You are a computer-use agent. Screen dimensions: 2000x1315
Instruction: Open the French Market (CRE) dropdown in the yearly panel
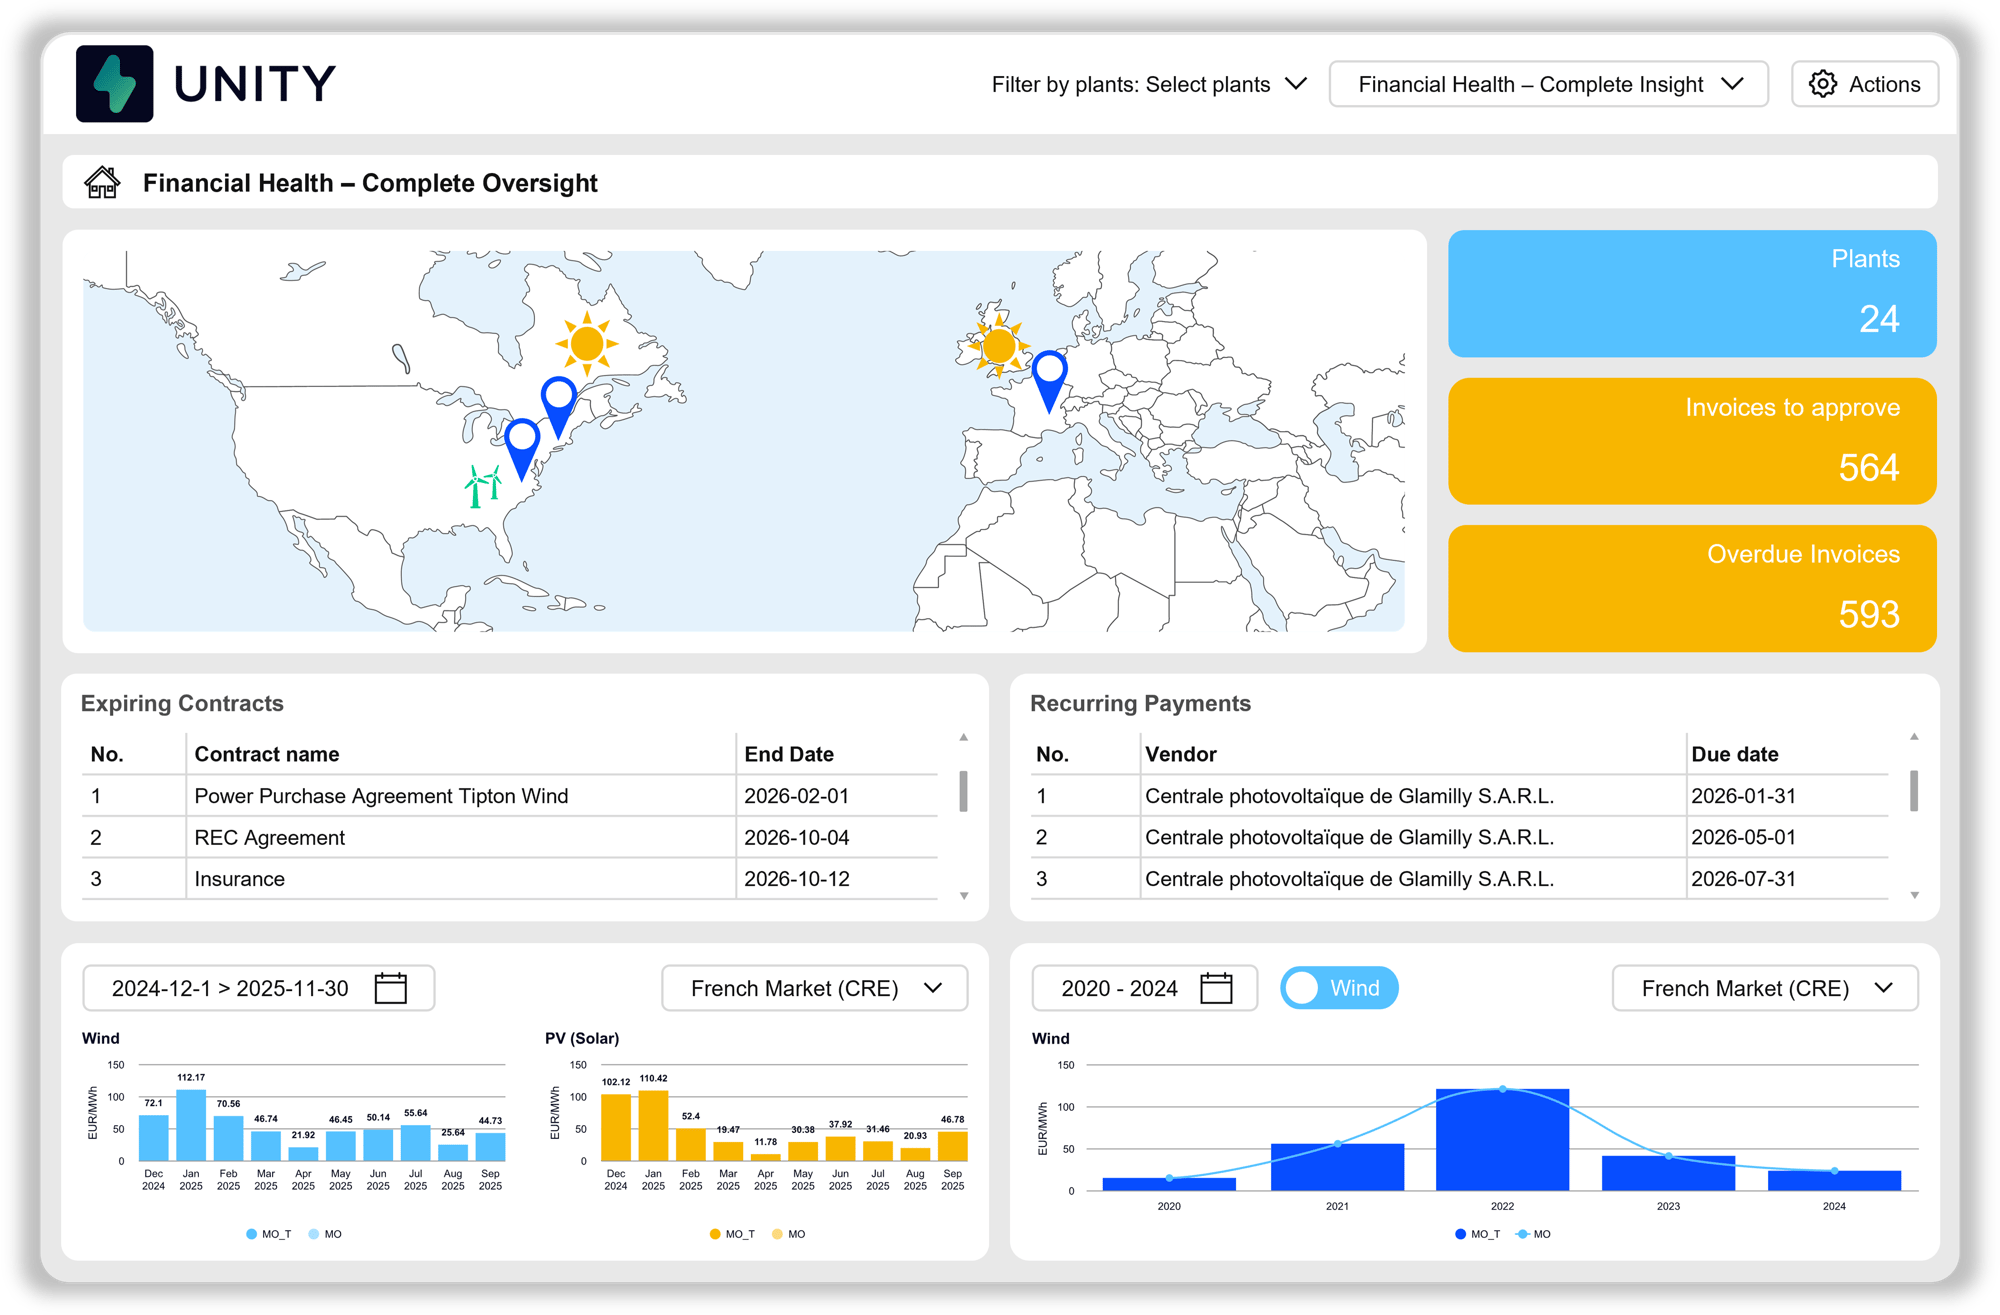(x=1764, y=987)
